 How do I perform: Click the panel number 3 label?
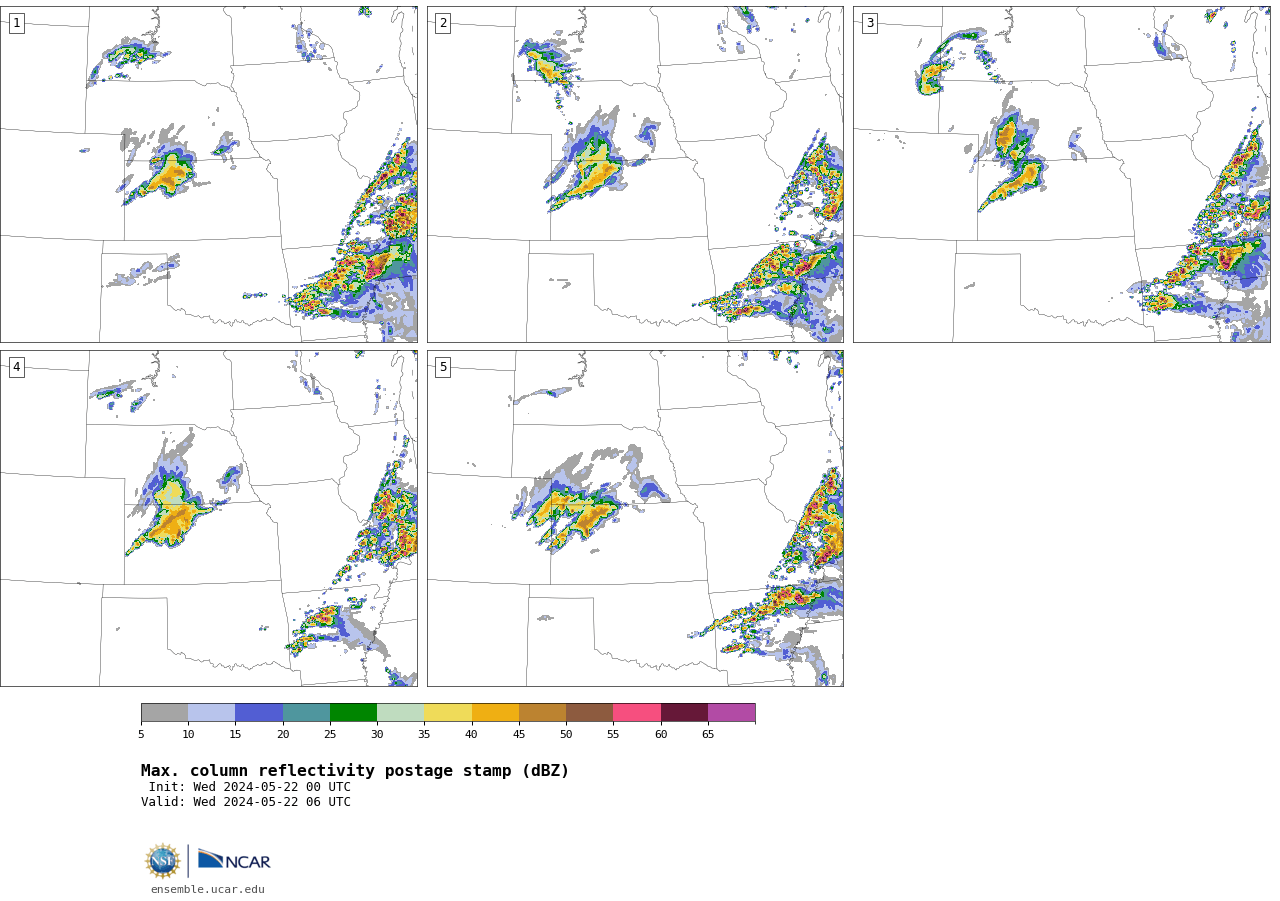pyautogui.click(x=869, y=23)
